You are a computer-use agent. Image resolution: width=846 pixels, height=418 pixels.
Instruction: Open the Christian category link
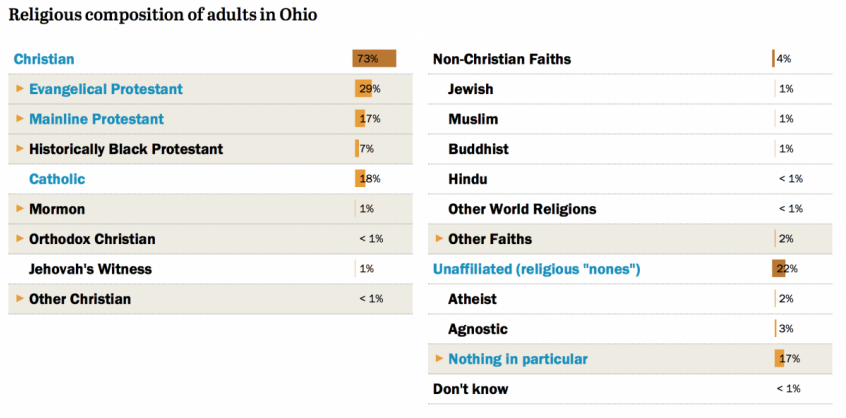(x=44, y=59)
